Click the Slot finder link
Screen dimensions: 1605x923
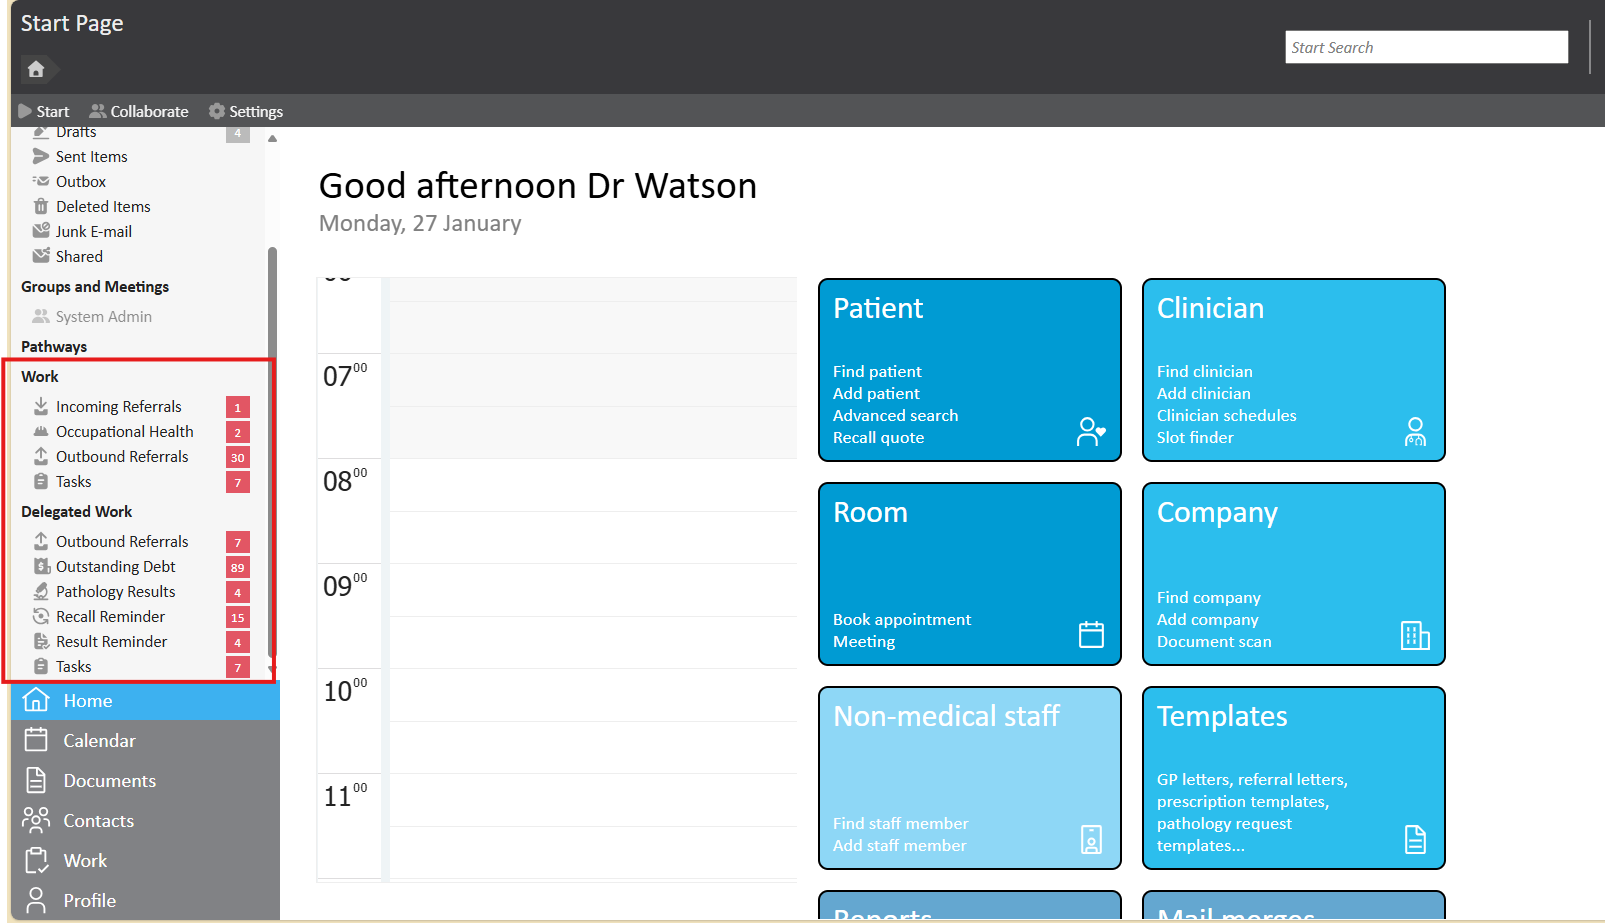pyautogui.click(x=1195, y=438)
